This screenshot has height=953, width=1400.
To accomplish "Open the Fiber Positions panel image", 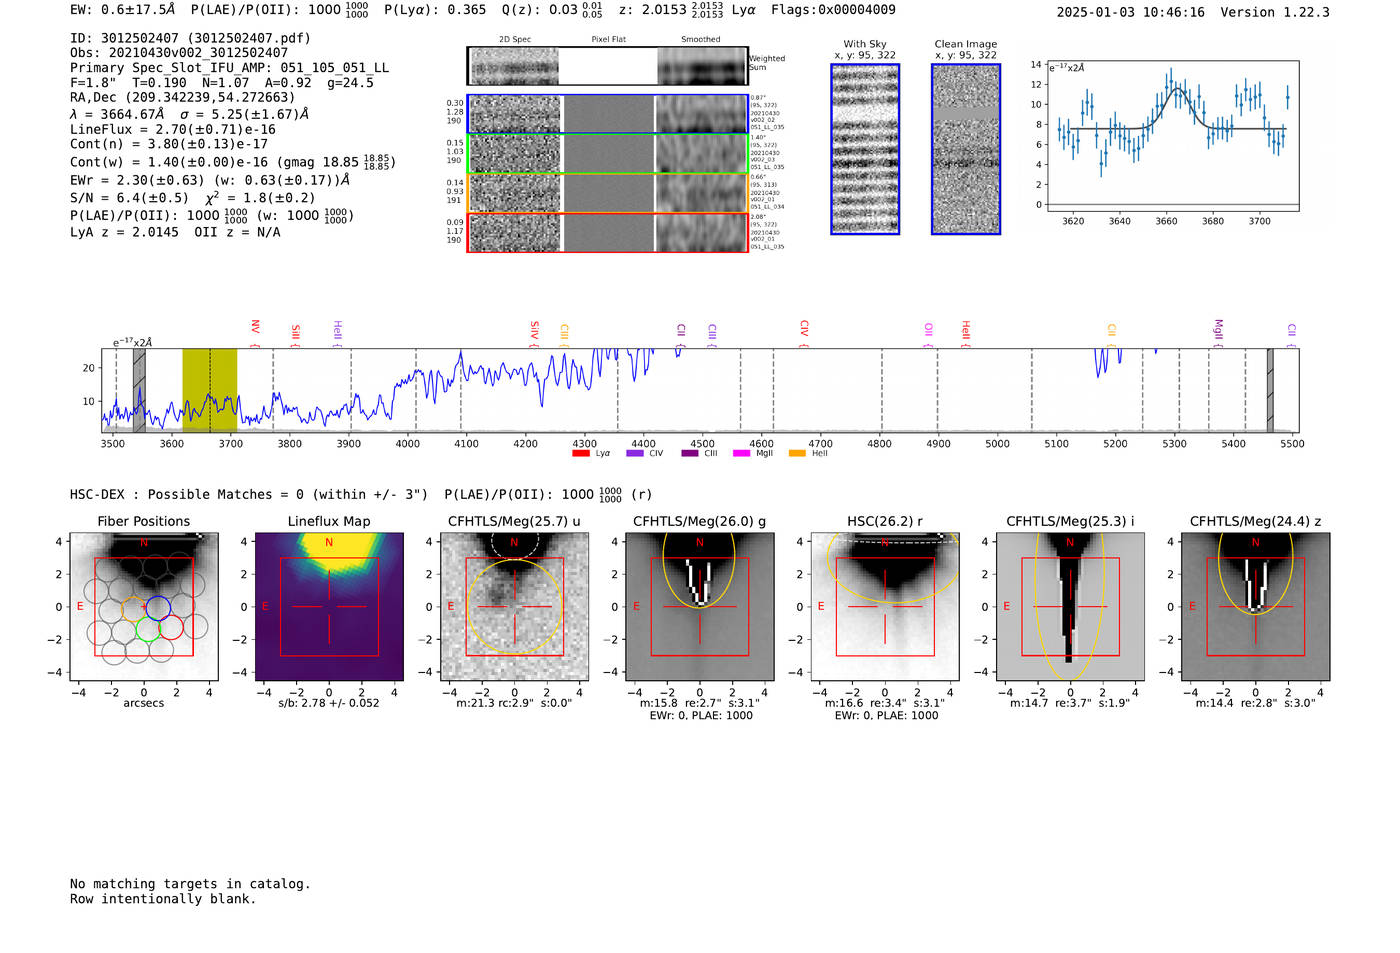I will coord(144,607).
